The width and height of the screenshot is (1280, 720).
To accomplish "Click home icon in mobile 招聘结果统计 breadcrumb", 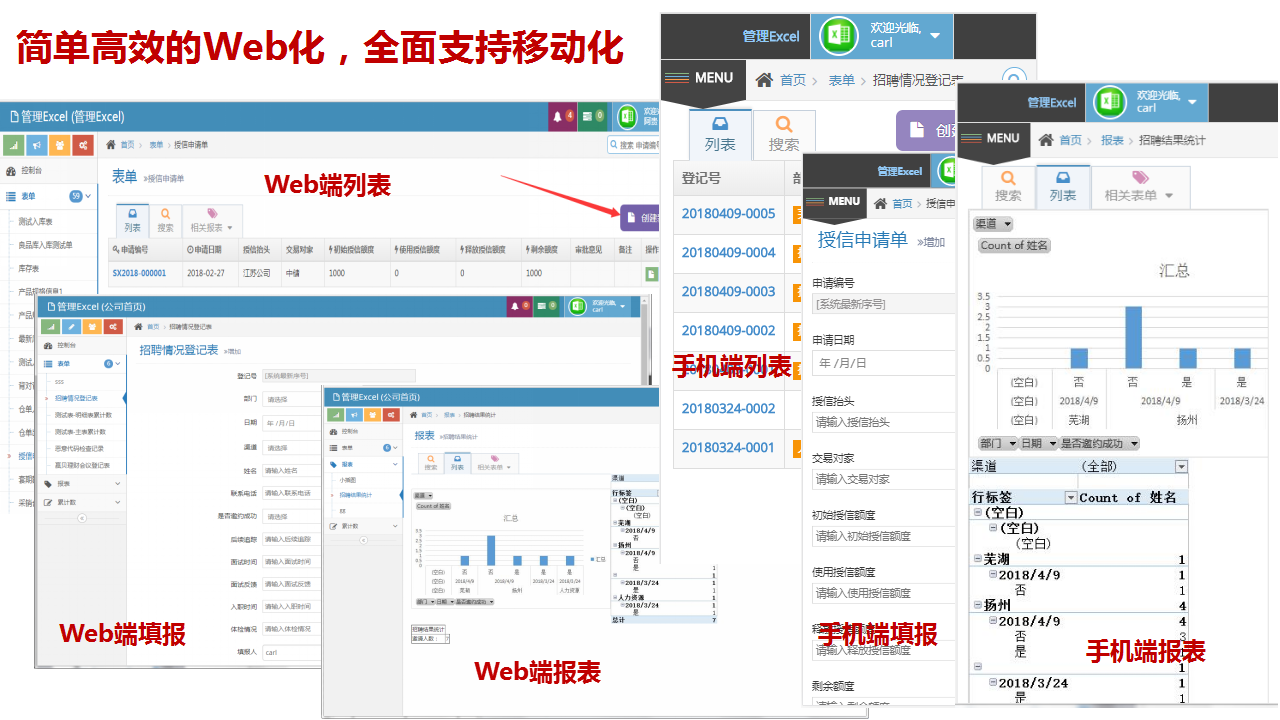I will (x=1046, y=140).
